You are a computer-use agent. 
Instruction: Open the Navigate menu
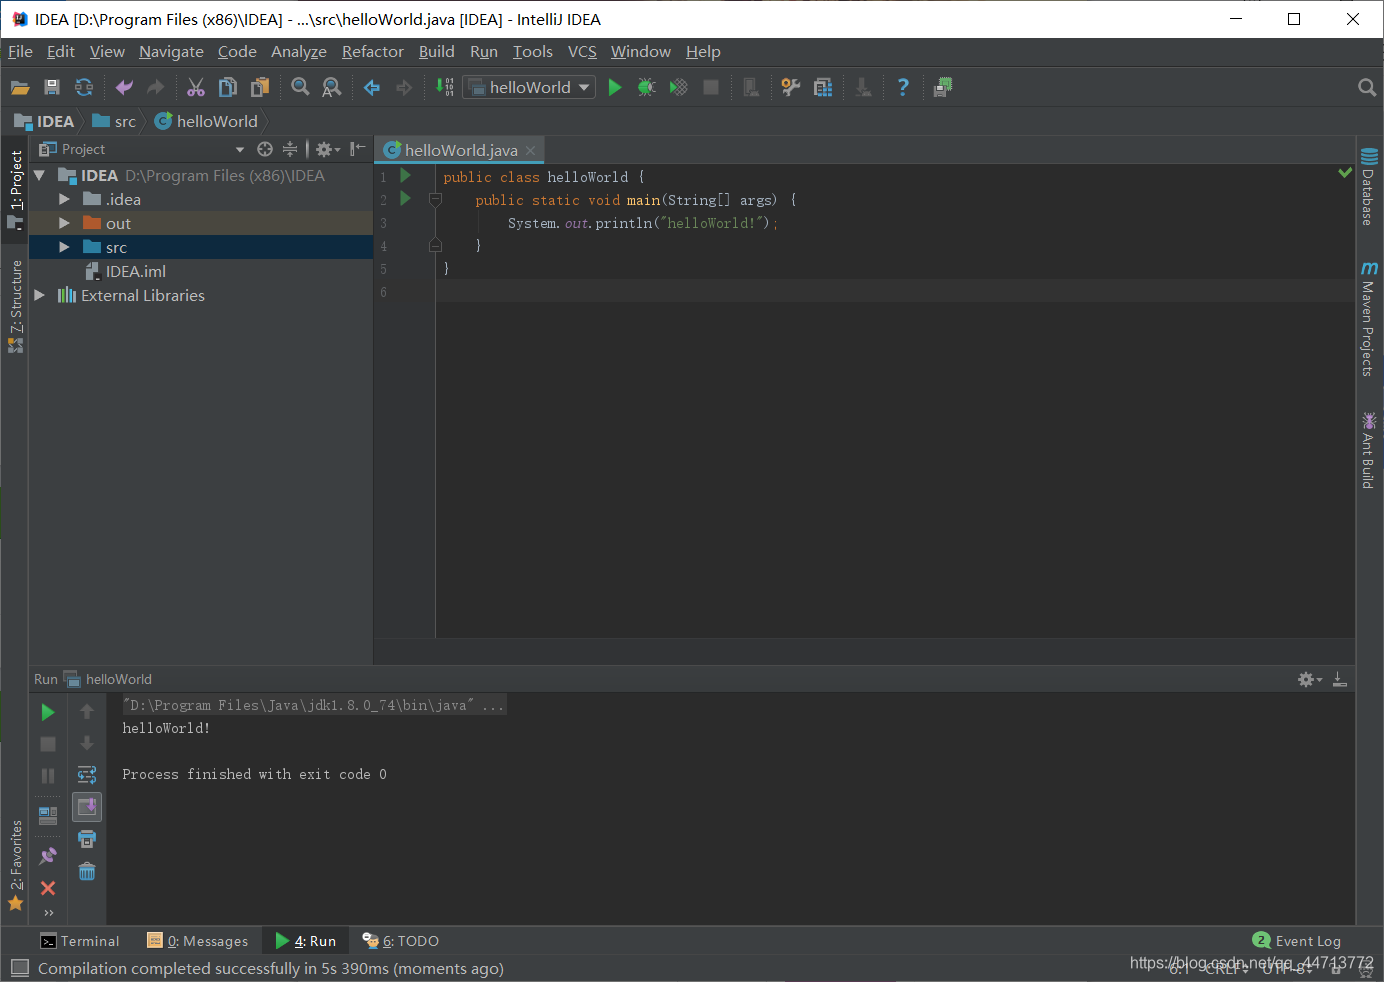171,52
